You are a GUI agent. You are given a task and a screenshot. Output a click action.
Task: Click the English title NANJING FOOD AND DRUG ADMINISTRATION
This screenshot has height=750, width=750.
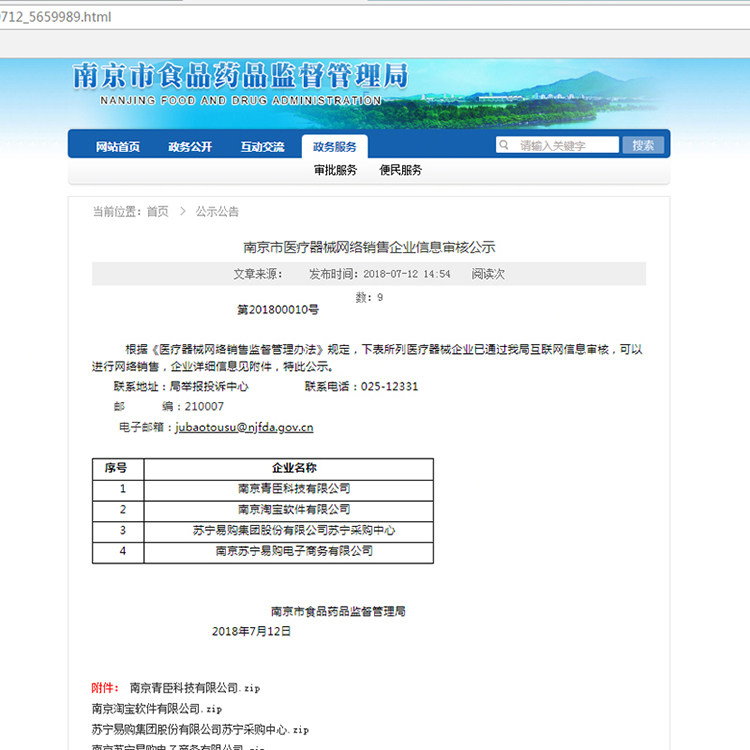pyautogui.click(x=241, y=100)
